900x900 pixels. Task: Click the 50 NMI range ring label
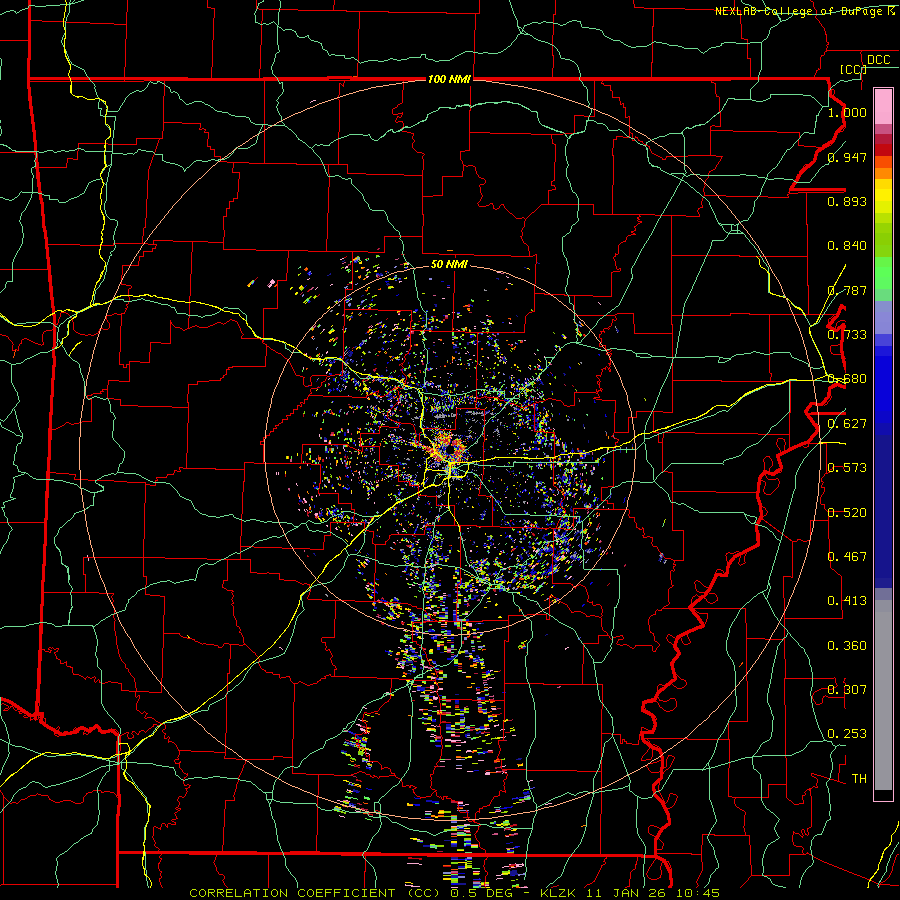449,264
